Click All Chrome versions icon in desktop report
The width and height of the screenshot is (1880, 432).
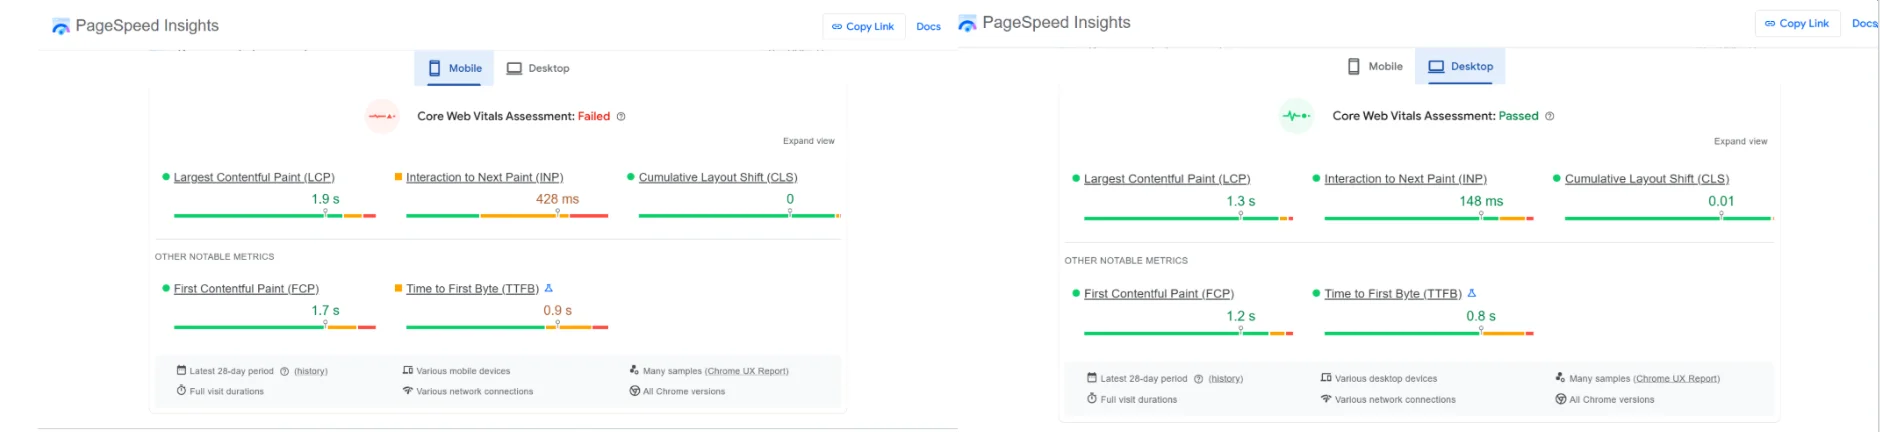coord(1560,399)
